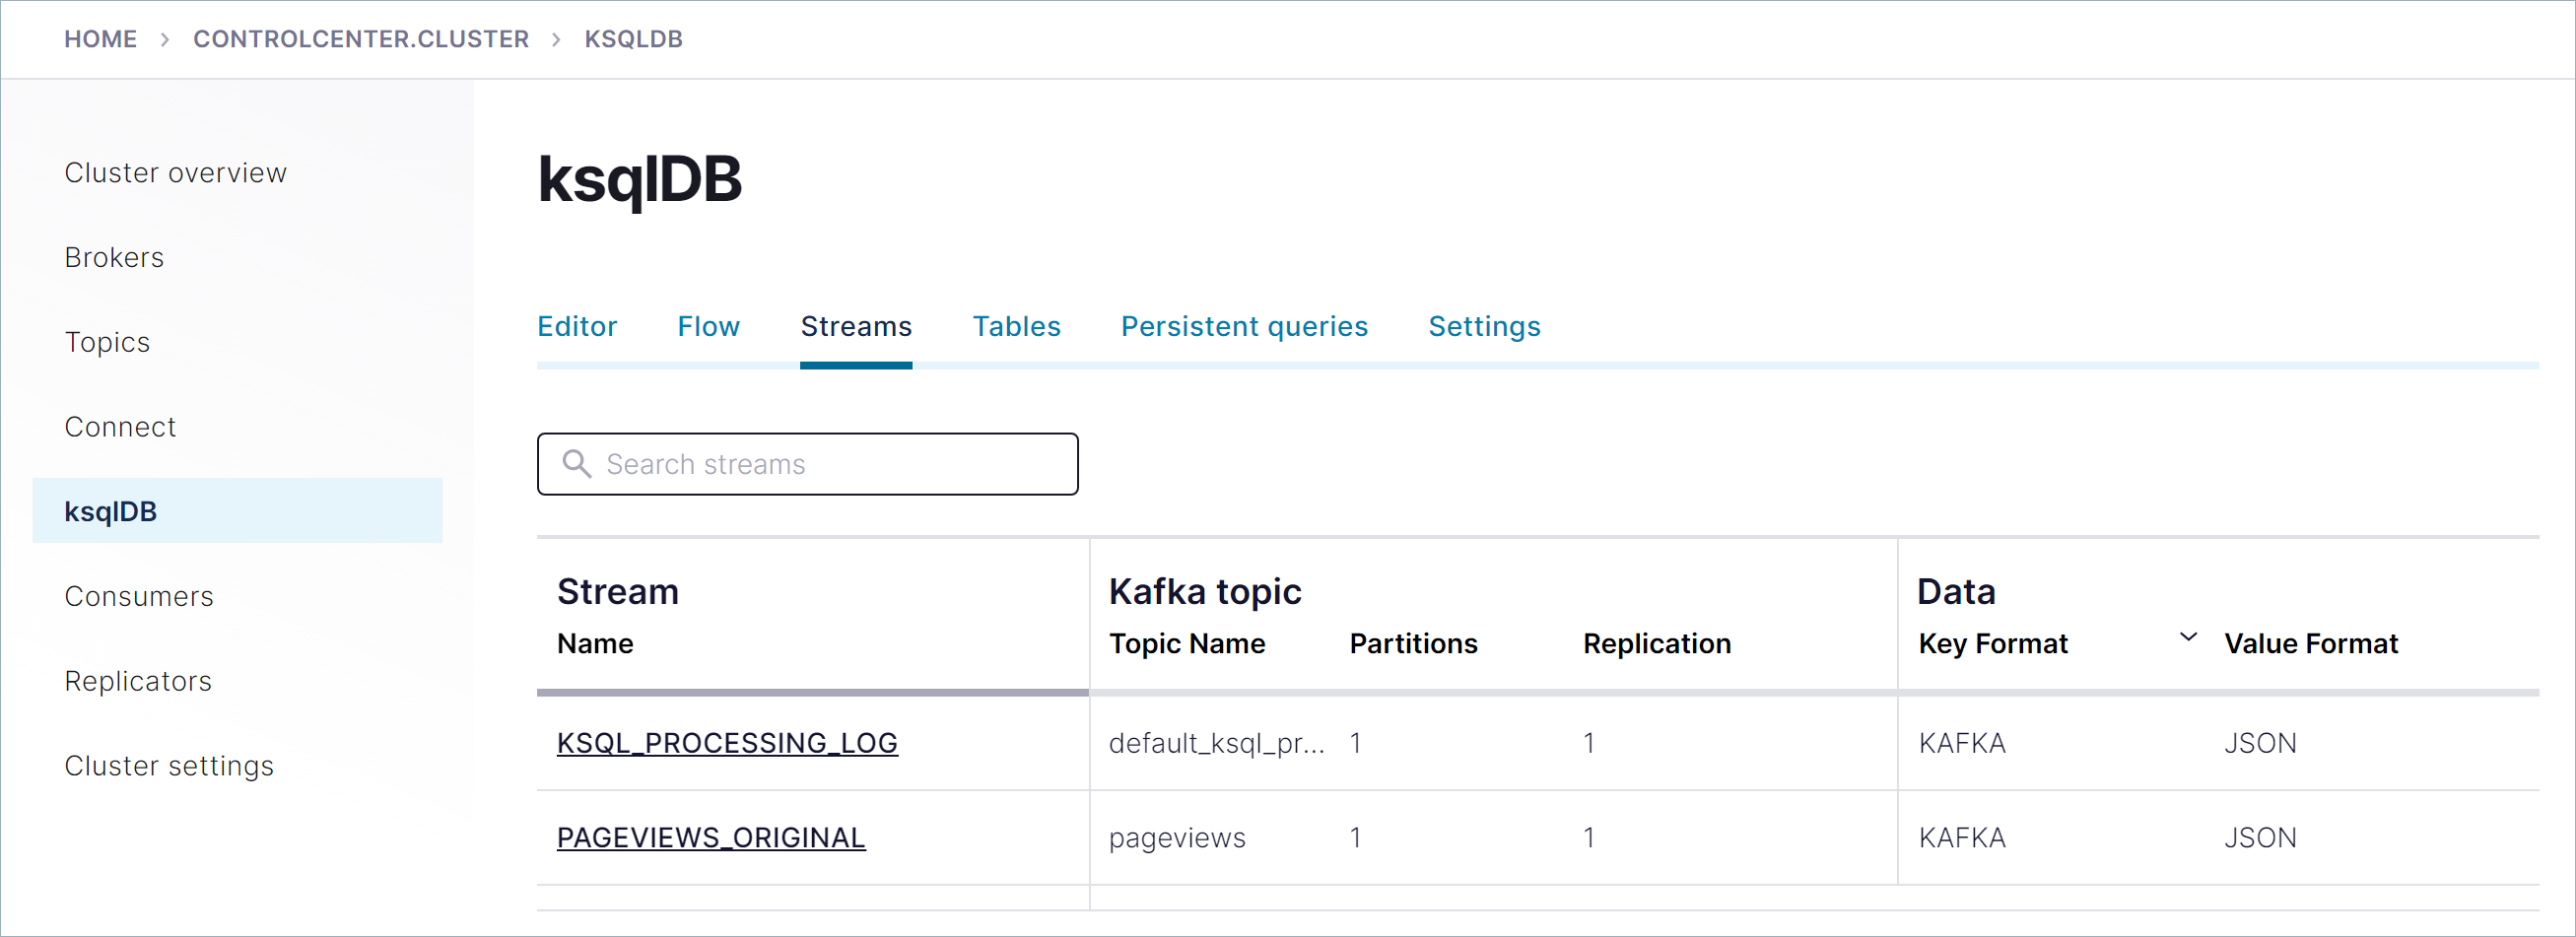Open the KSQL_PROCESSING_LOG stream link
2576x937 pixels.
point(726,743)
